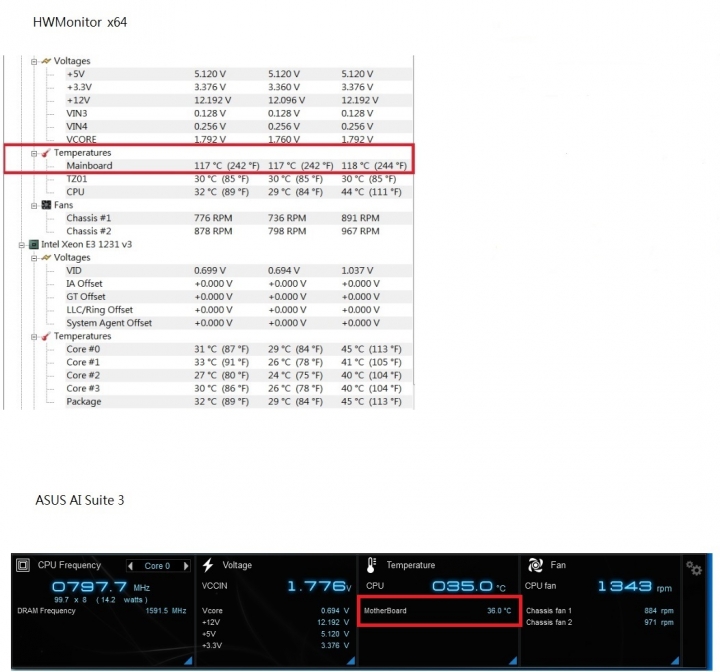
Task: Click the 1.037 V VID max value
Action: click(x=357, y=271)
